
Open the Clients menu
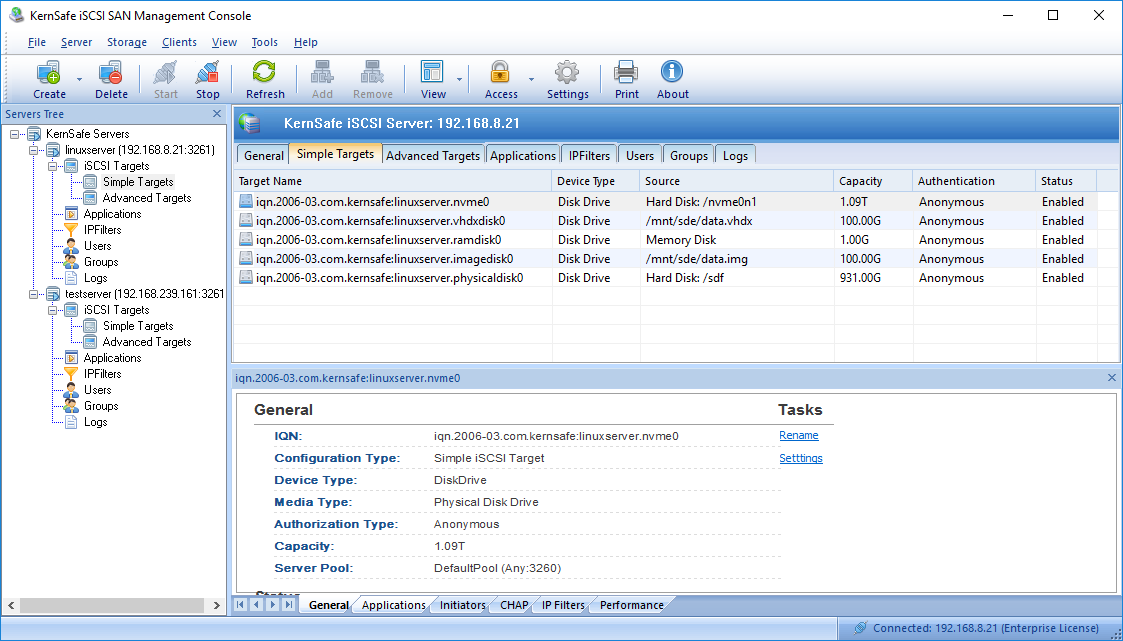click(179, 42)
